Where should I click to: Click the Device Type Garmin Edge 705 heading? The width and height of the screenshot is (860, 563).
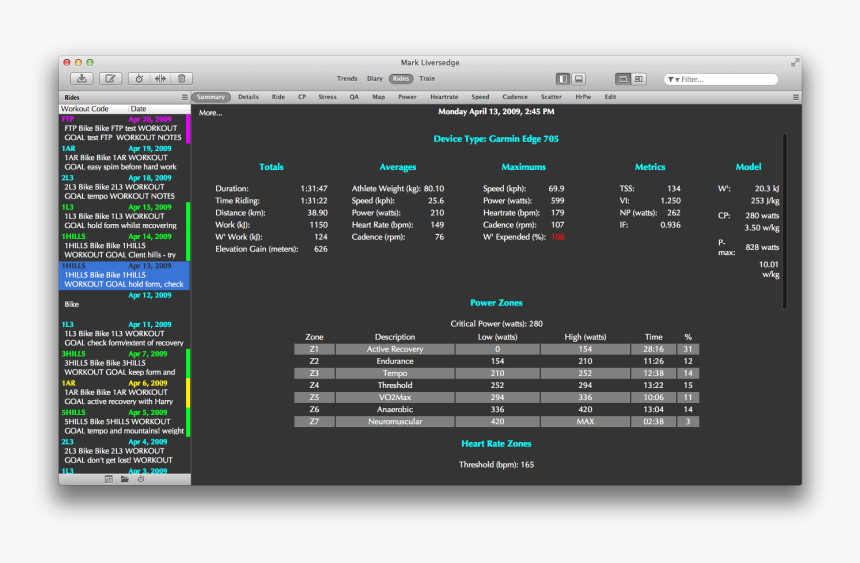496,139
